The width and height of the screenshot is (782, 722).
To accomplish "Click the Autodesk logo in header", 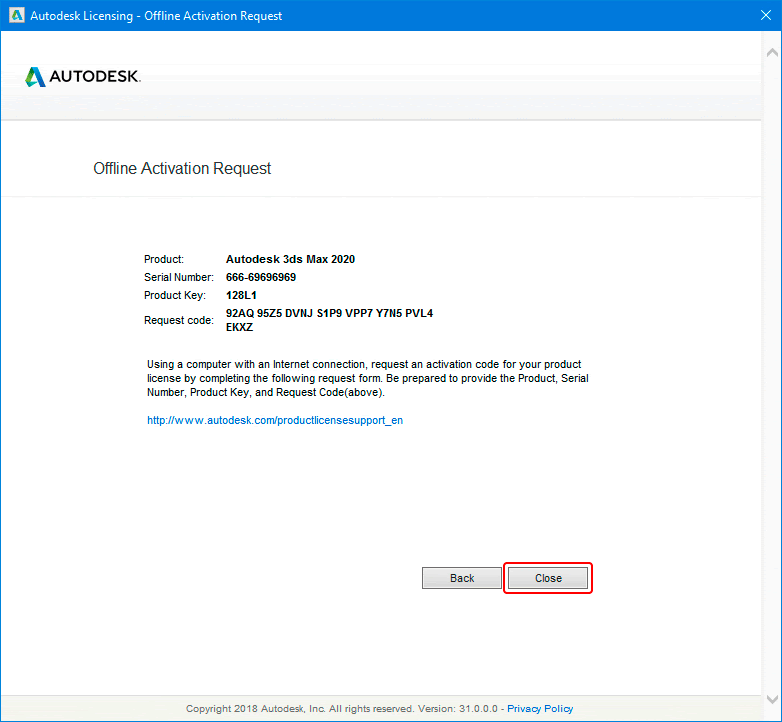I will (x=83, y=76).
